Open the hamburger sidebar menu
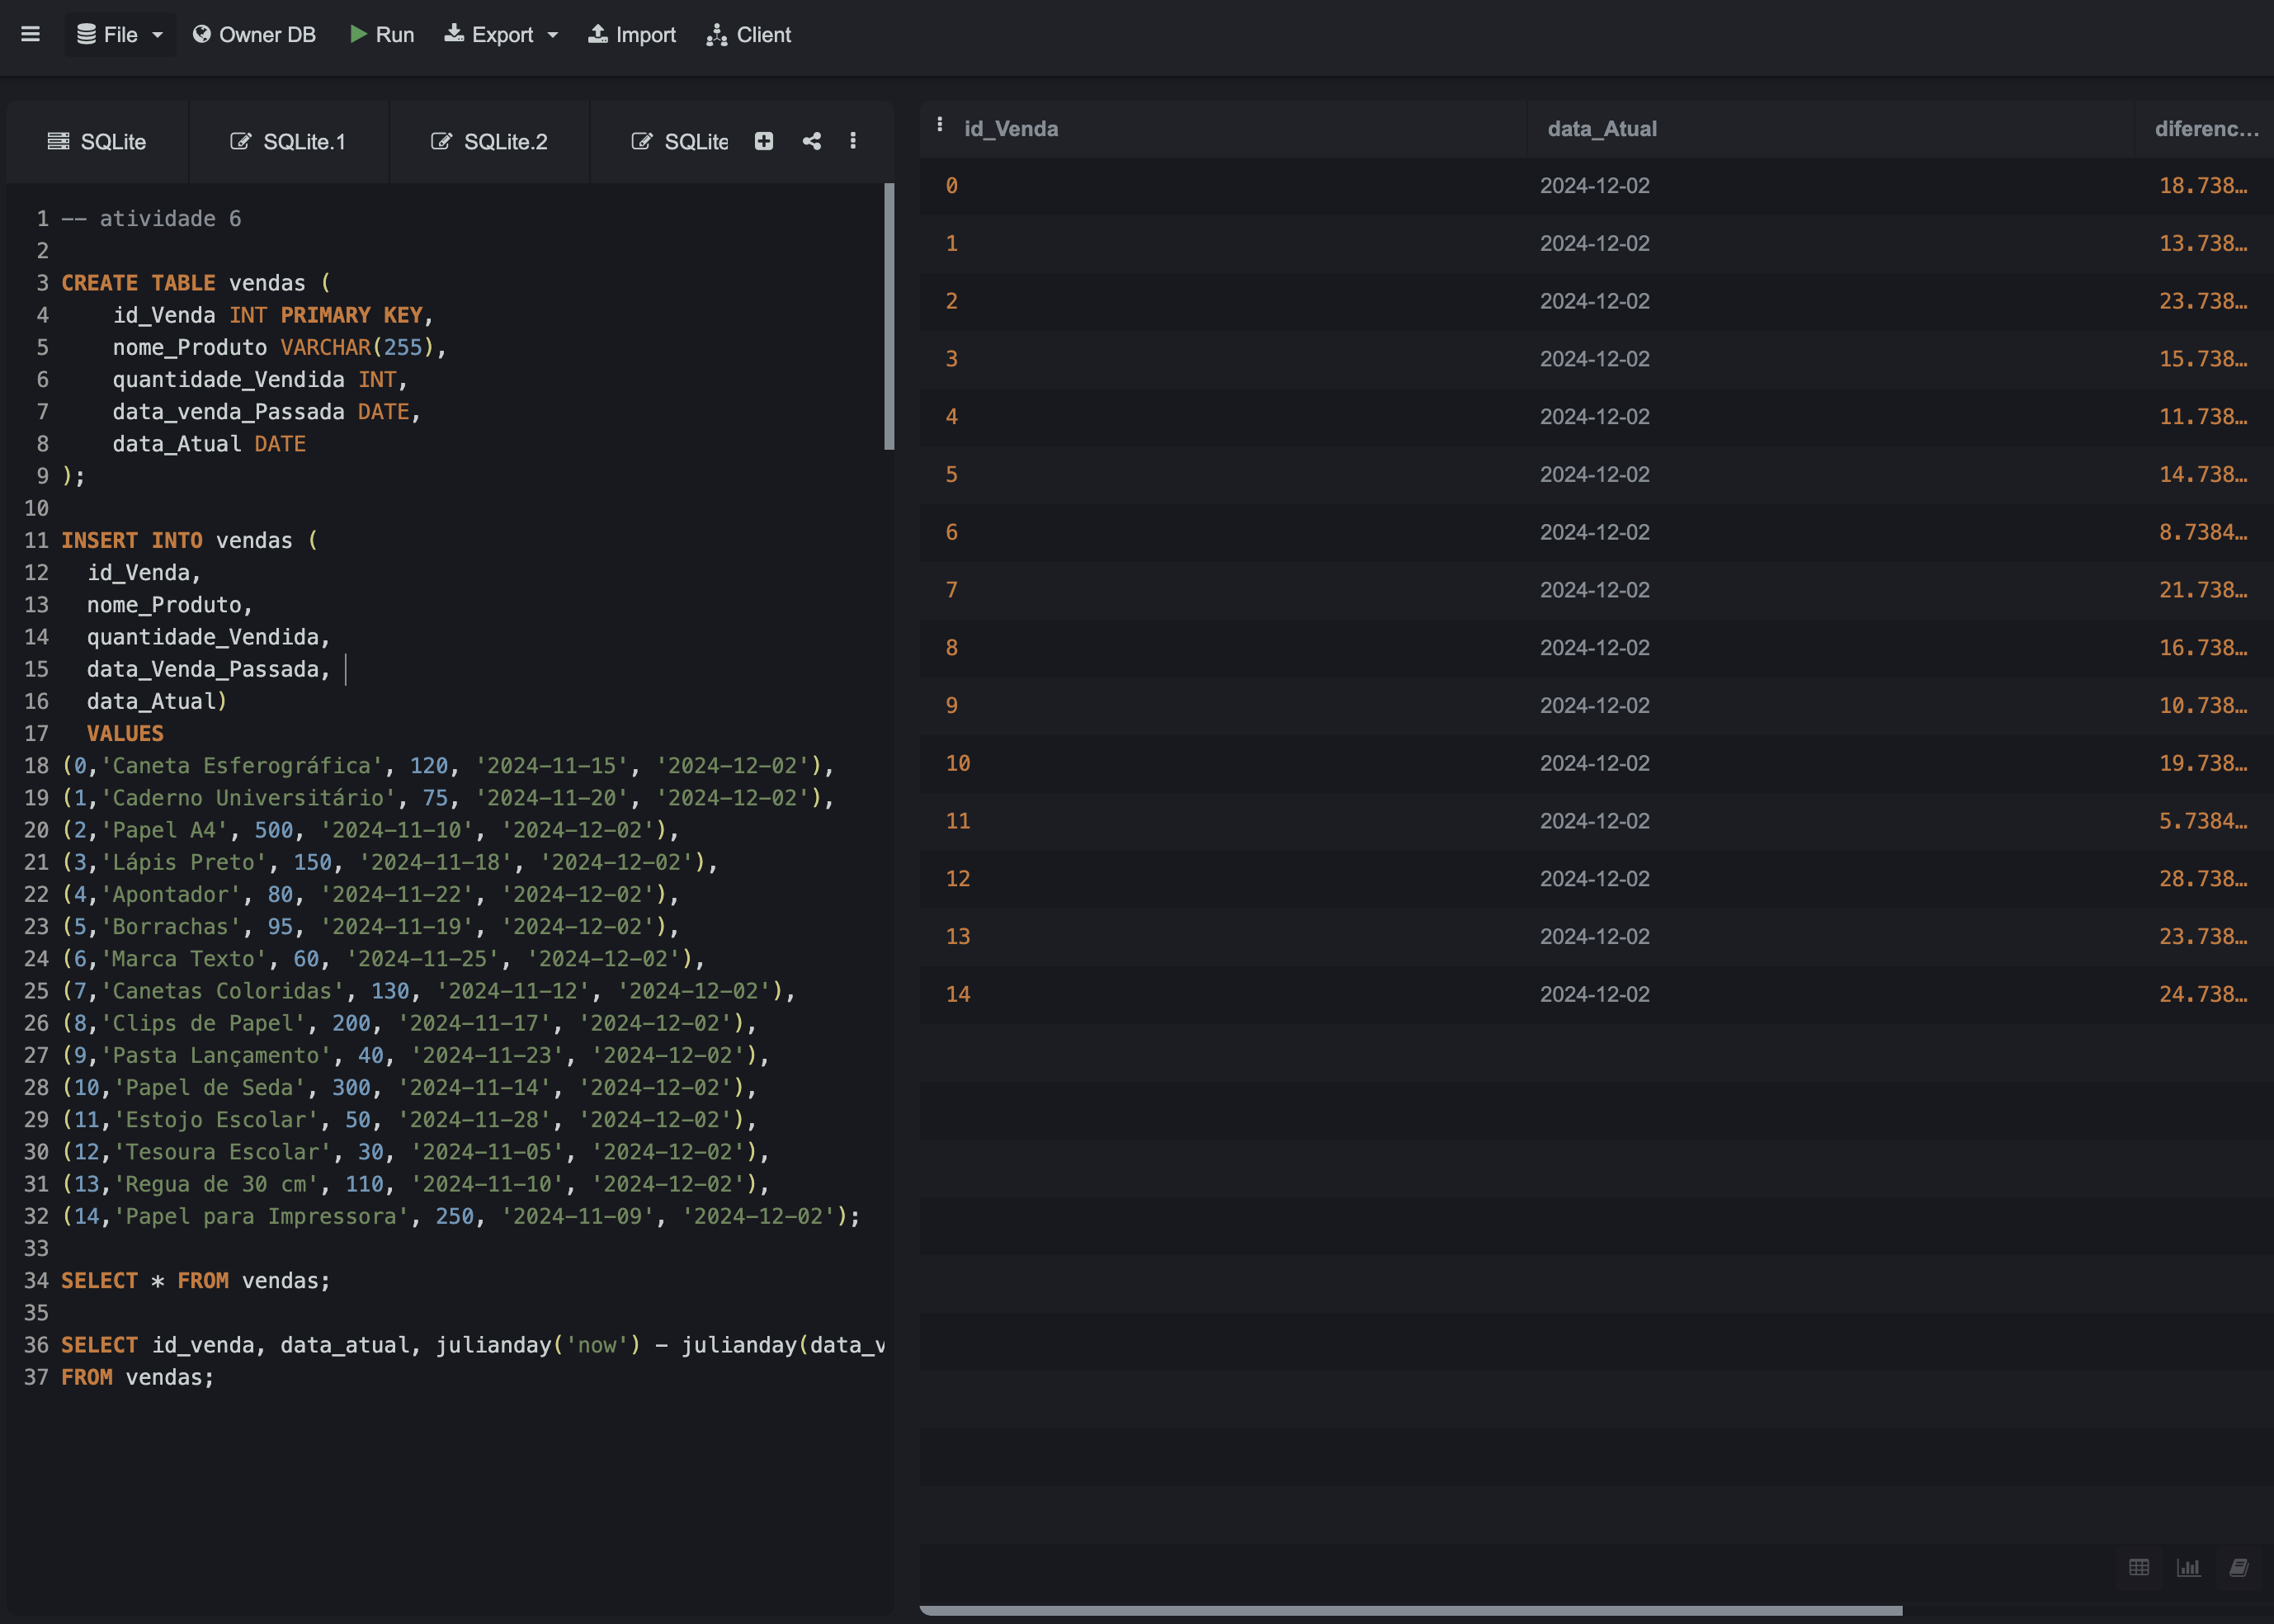Image resolution: width=2274 pixels, height=1624 pixels. (30, 35)
